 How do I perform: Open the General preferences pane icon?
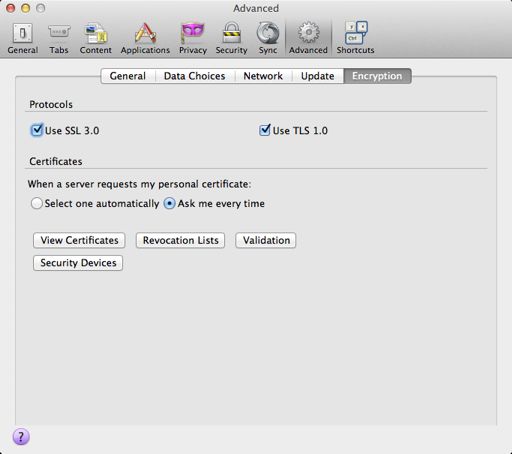pyautogui.click(x=23, y=33)
